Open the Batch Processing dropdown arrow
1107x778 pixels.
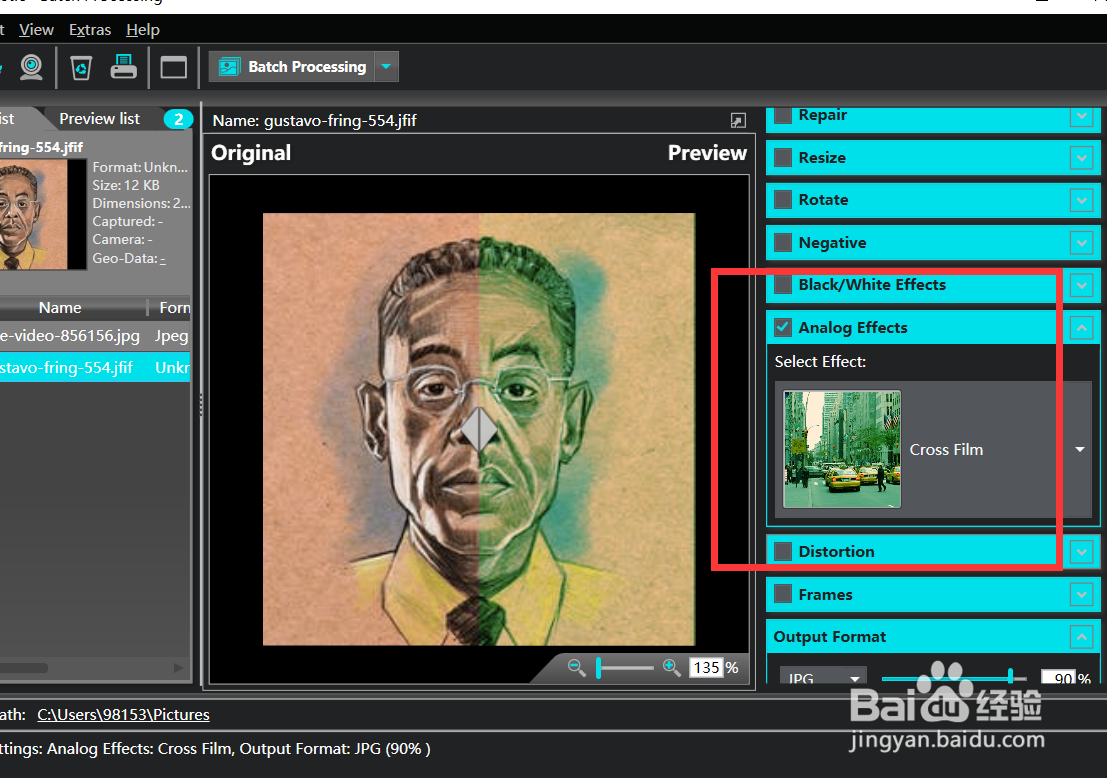(x=386, y=66)
